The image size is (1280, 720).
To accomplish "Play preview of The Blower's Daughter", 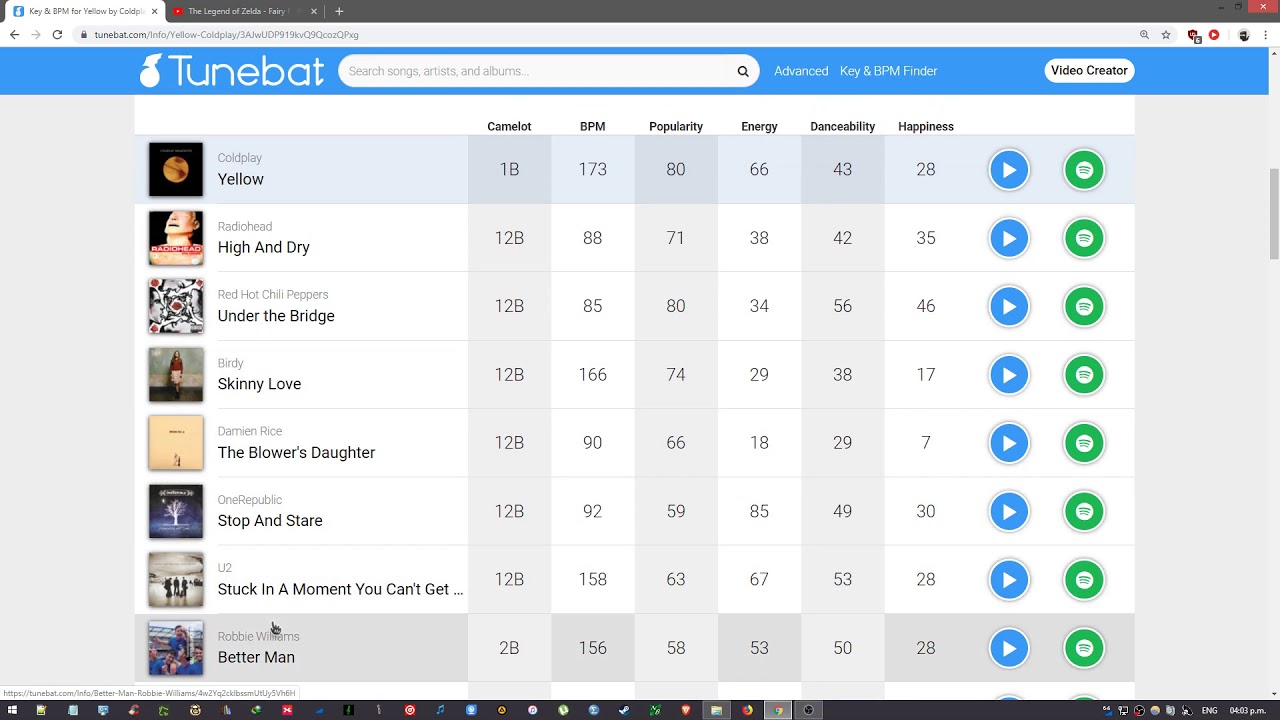I will click(1009, 443).
